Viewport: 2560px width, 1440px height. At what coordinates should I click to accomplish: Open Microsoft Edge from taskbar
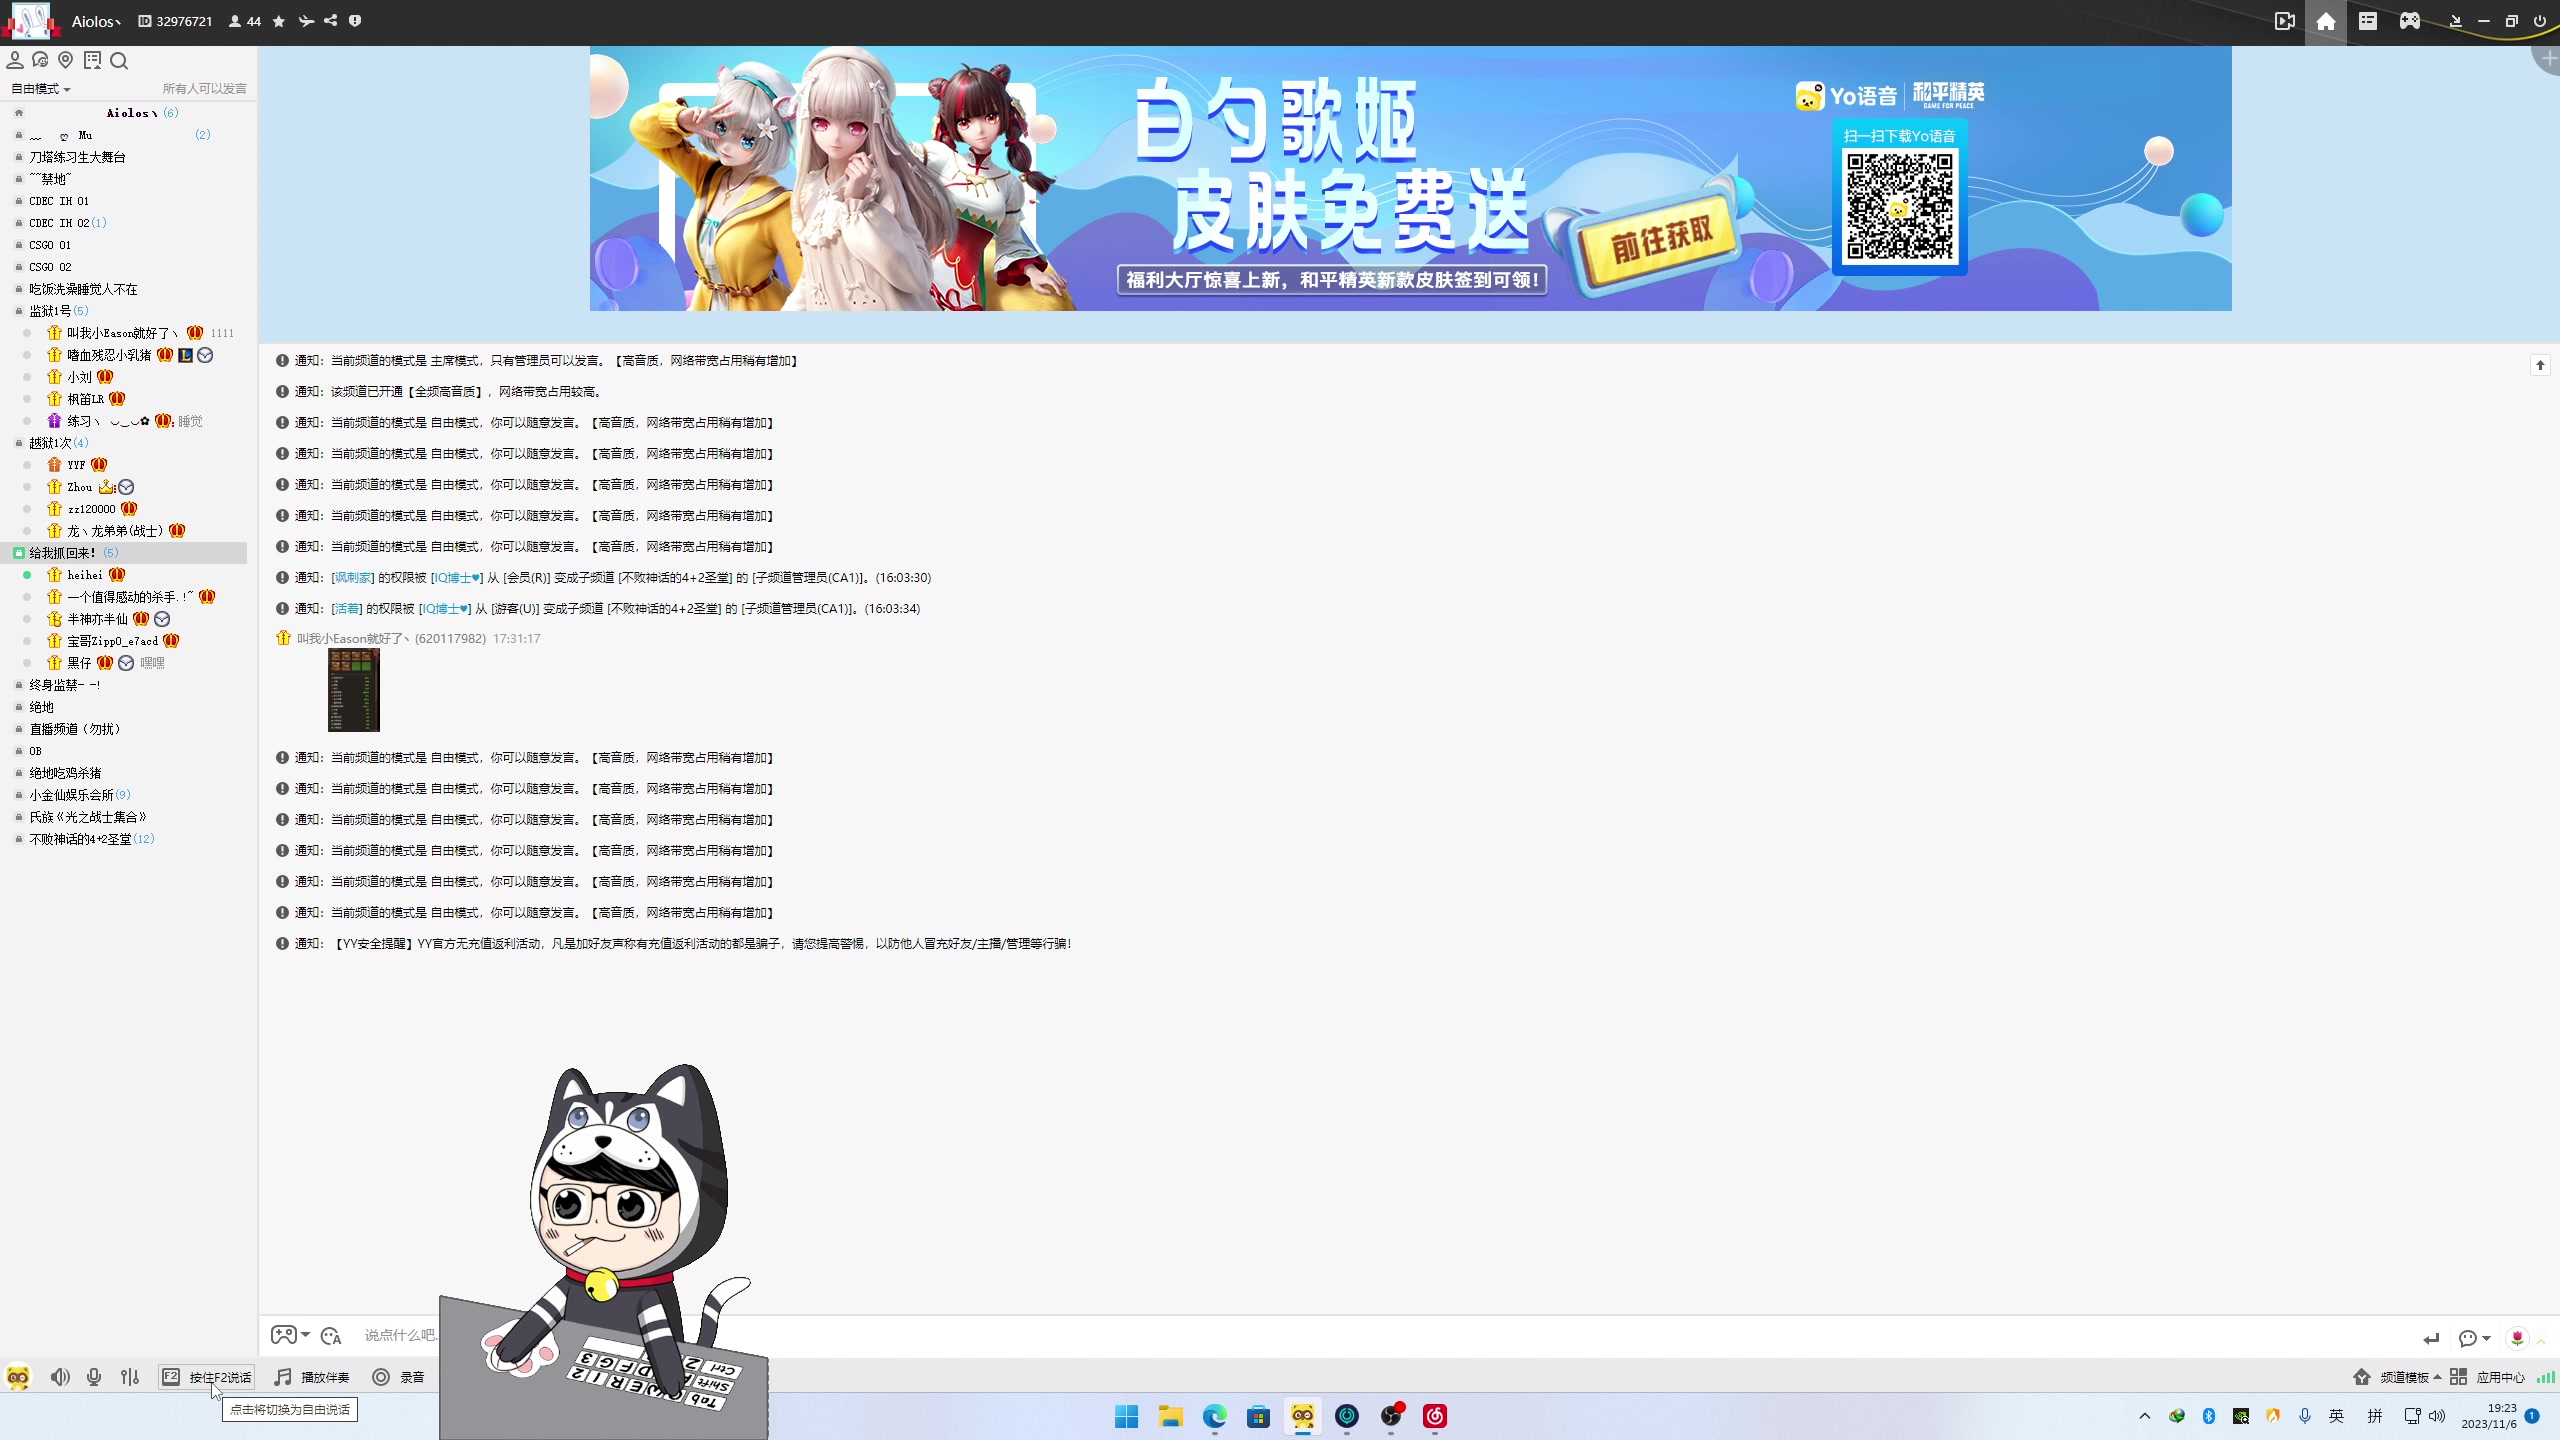pyautogui.click(x=1215, y=1416)
